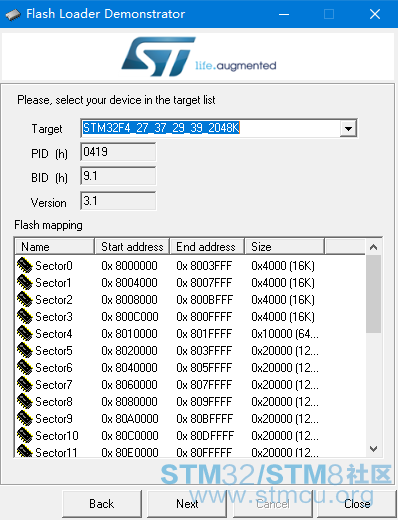This screenshot has height=520, width=398.
Task: Click end address 0x 800BFFF
Action: (205, 300)
